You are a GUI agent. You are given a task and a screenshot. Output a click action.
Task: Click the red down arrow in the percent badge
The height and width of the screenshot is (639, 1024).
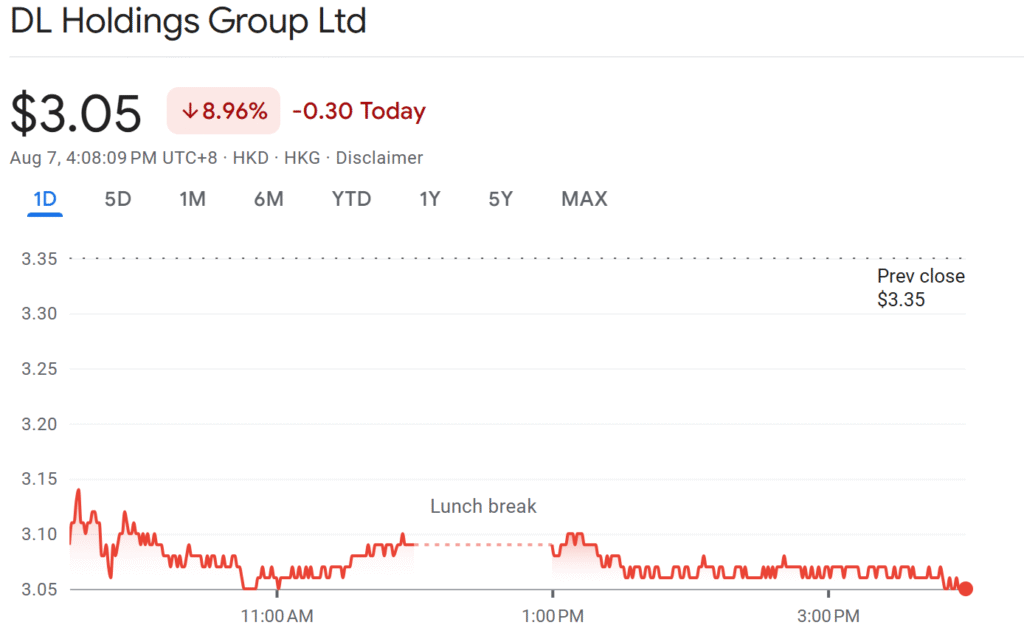[189, 112]
